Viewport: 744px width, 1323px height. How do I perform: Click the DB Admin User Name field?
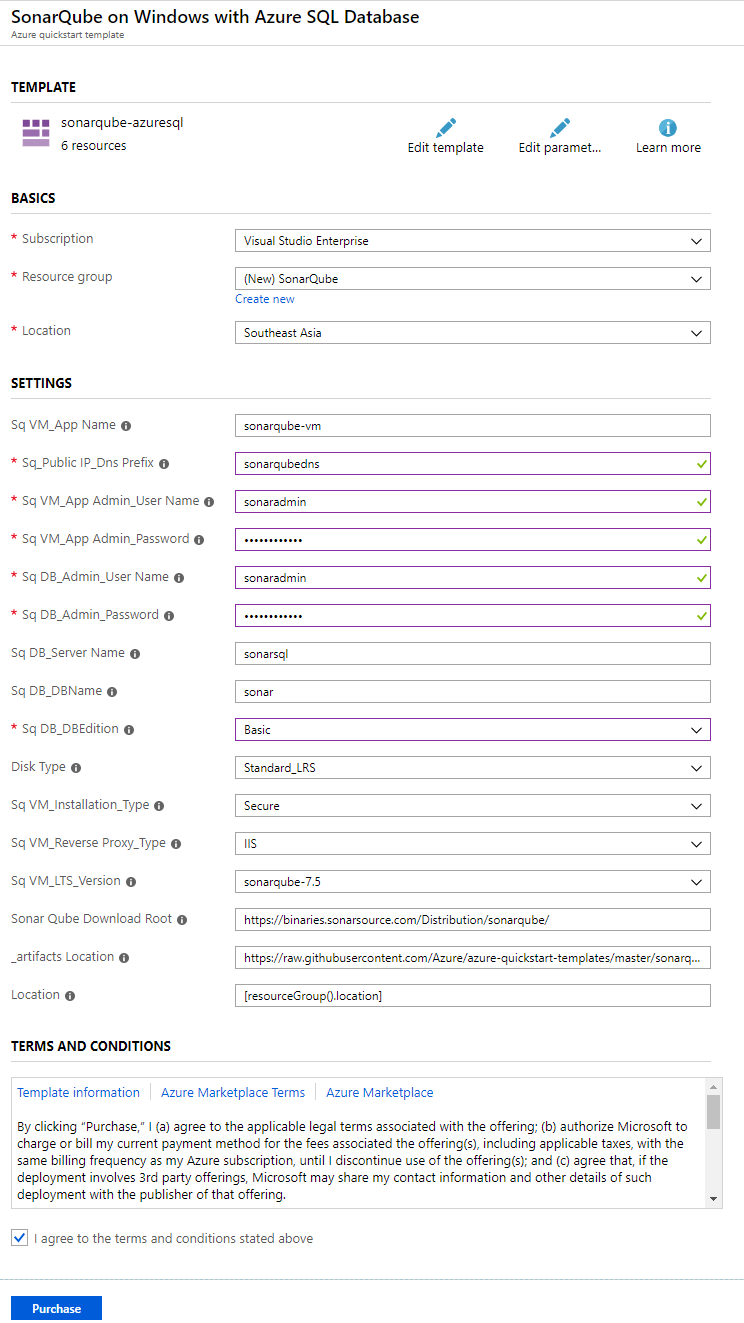coord(472,578)
